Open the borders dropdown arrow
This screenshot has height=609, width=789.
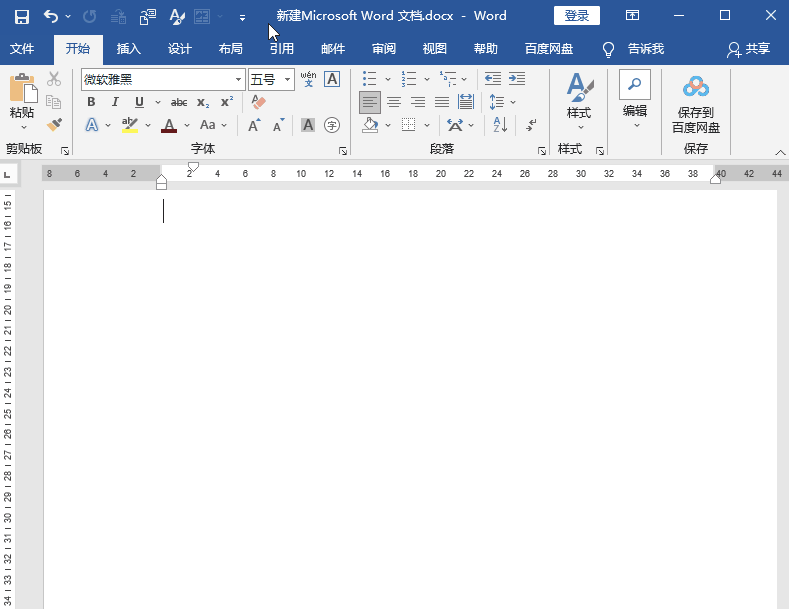click(427, 125)
